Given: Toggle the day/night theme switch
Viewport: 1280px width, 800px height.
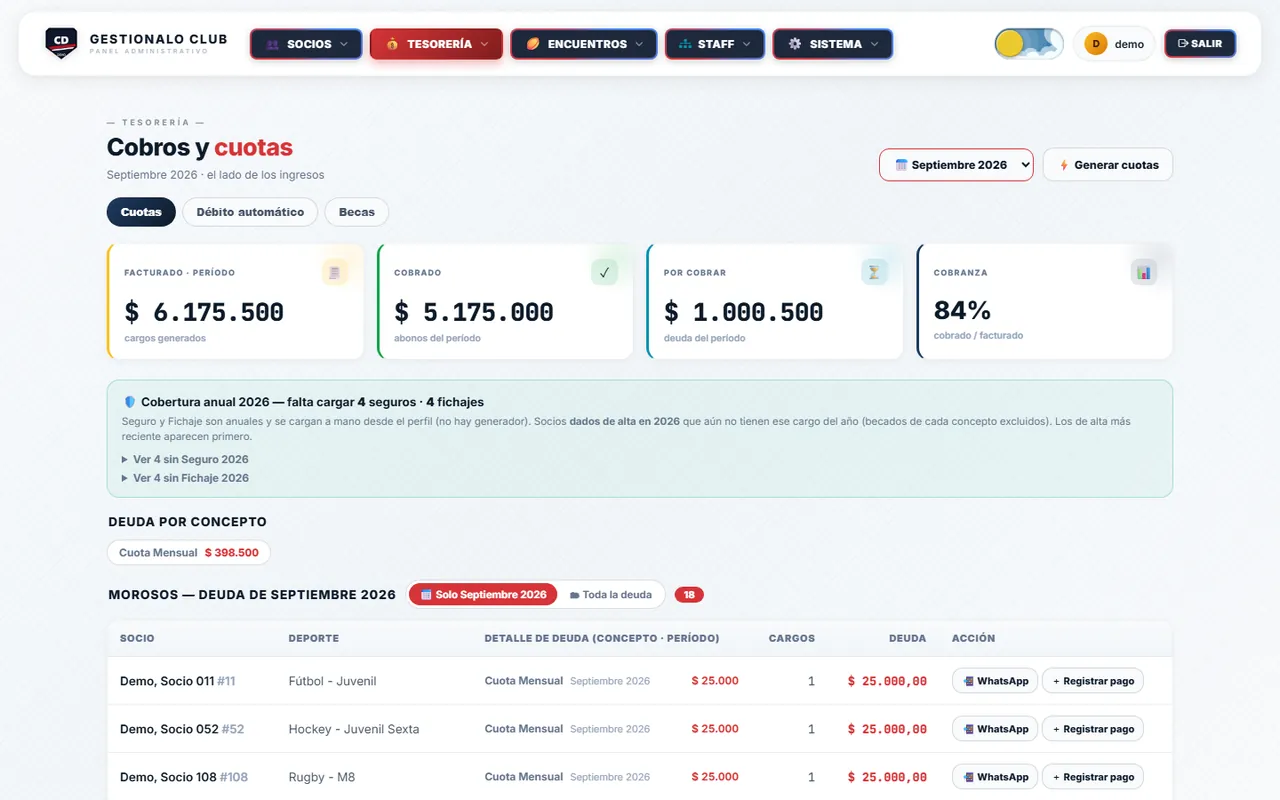Looking at the screenshot, I should pyautogui.click(x=1029, y=44).
